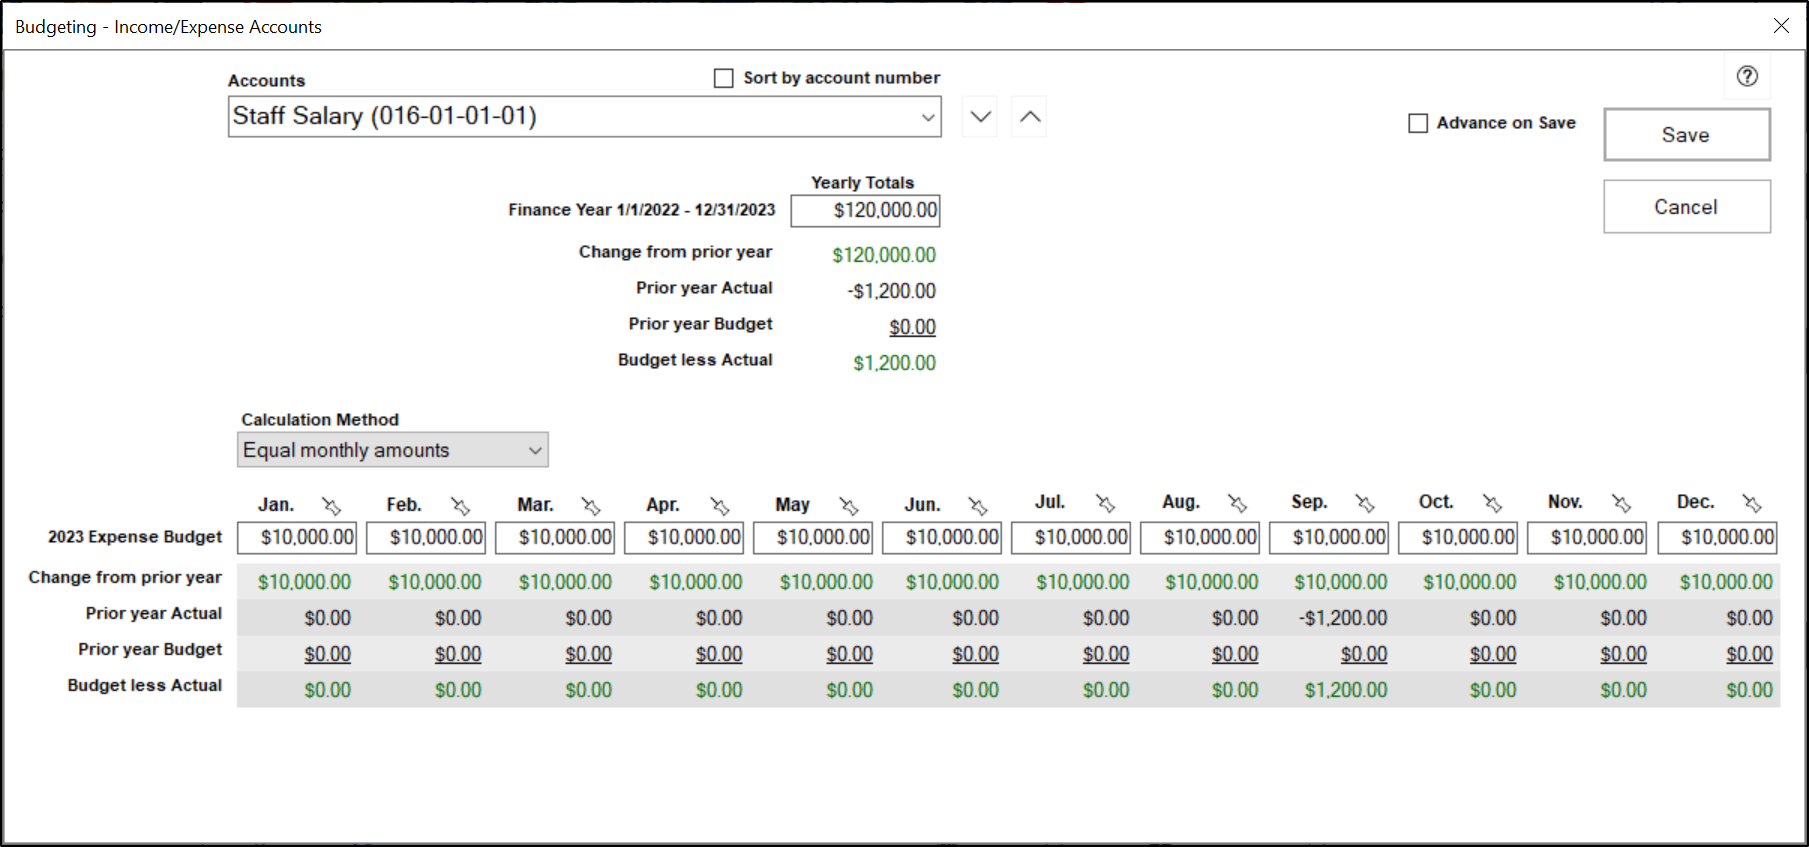Close the Budgeting dialog window
The image size is (1809, 847).
tap(1781, 26)
